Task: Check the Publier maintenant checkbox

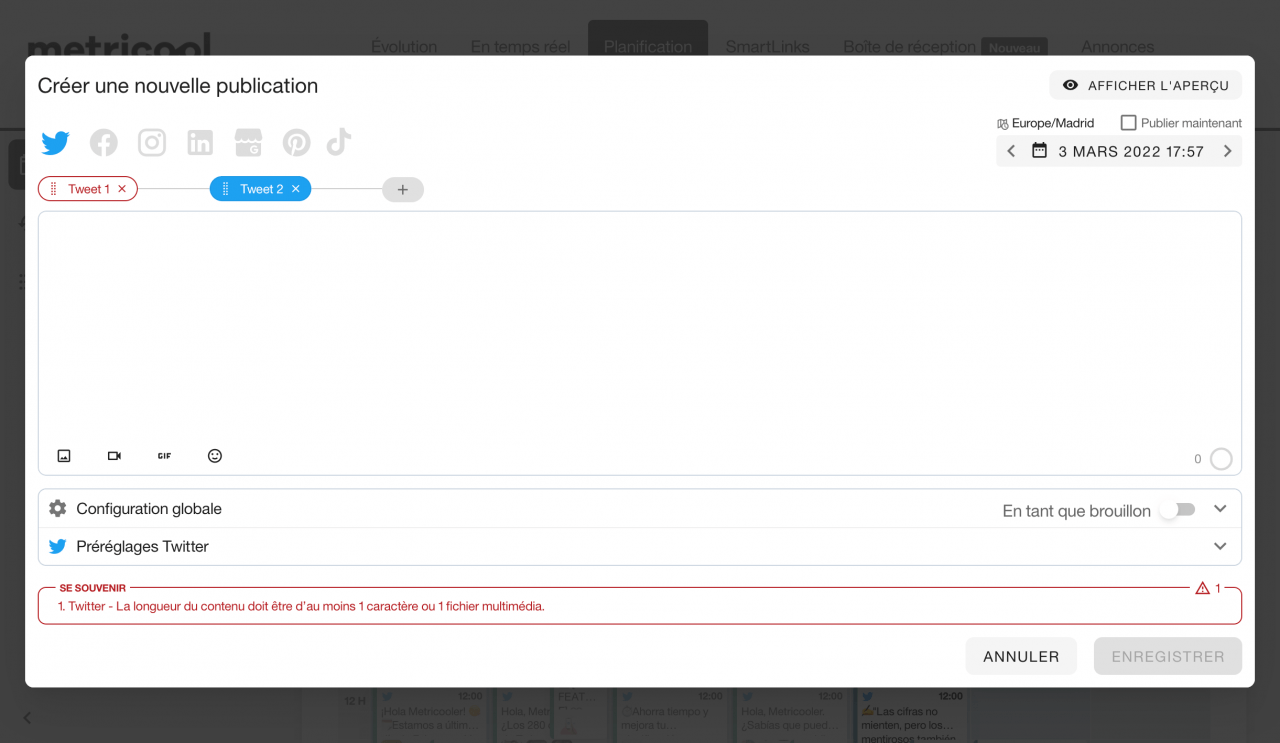Action: coord(1128,122)
